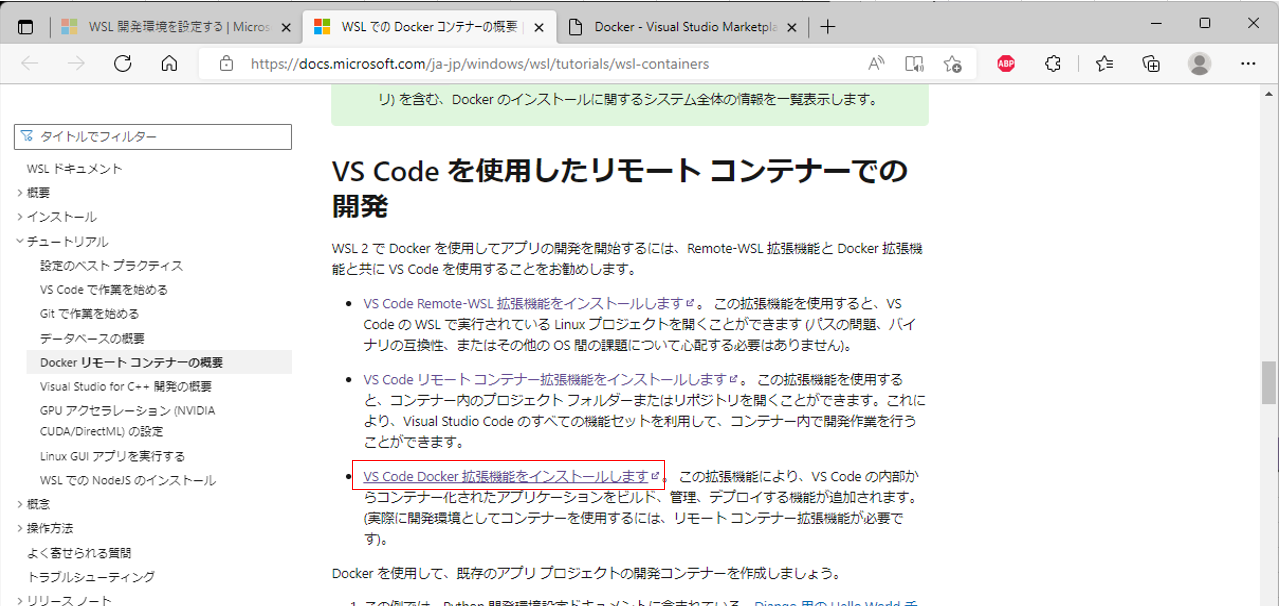Open the Edge profile avatar
This screenshot has width=1279, height=606.
(x=1198, y=62)
